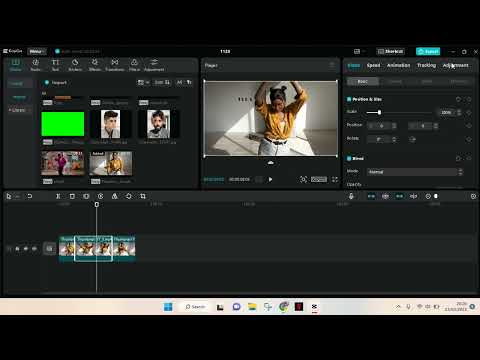Click the Scale percentage input field
Screen dimensions: 480x360
446,112
